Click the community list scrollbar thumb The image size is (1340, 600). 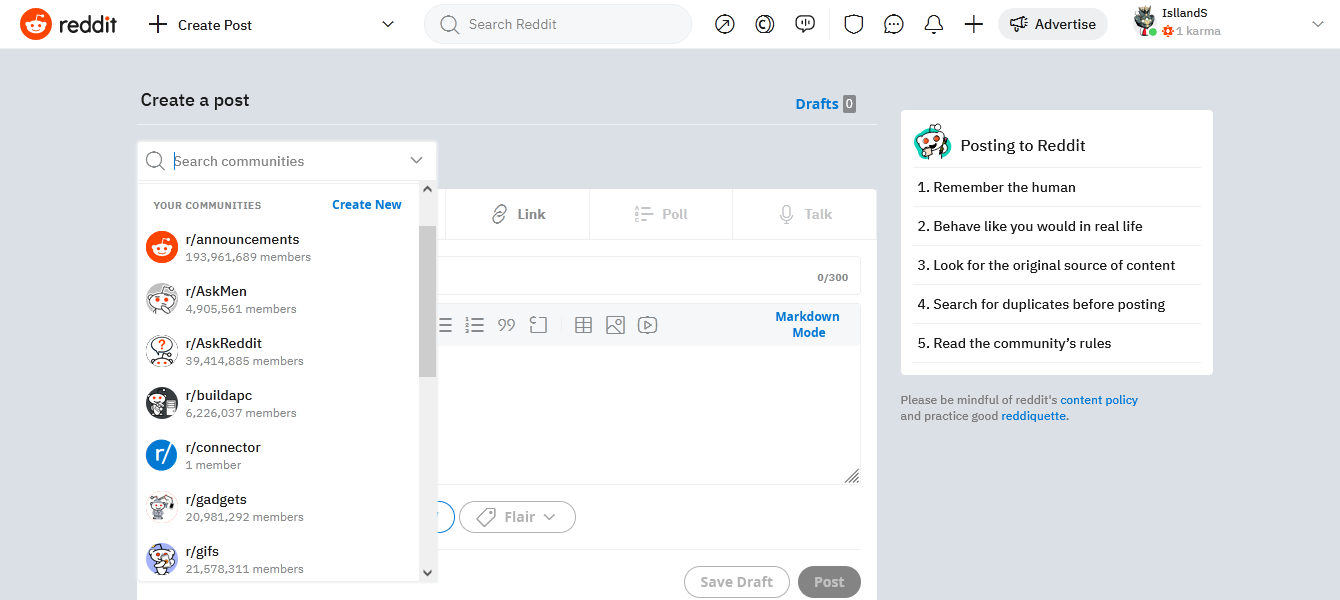(x=428, y=302)
